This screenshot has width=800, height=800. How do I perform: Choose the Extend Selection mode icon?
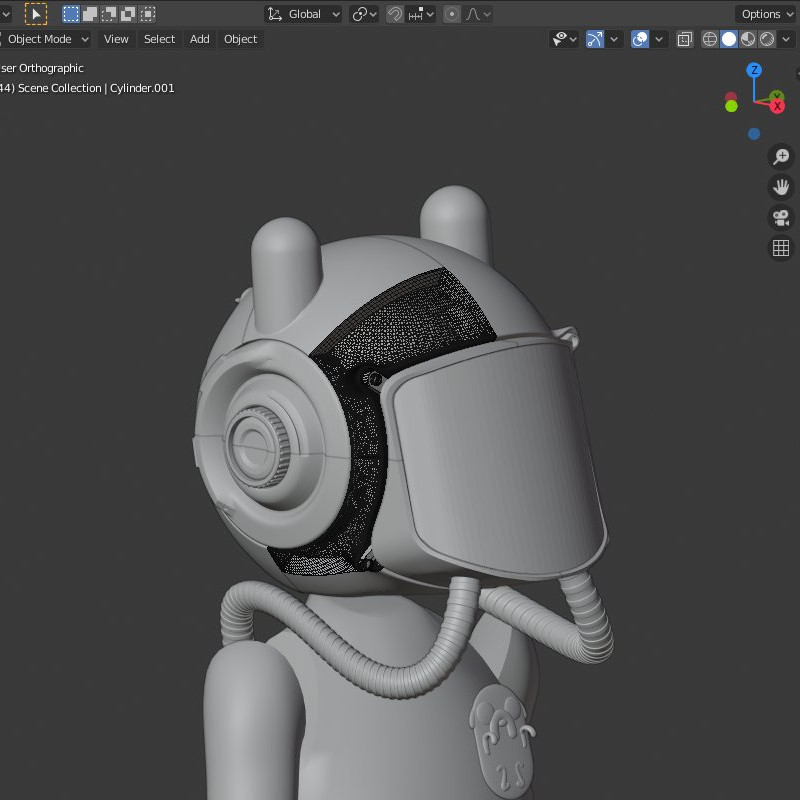coord(90,14)
